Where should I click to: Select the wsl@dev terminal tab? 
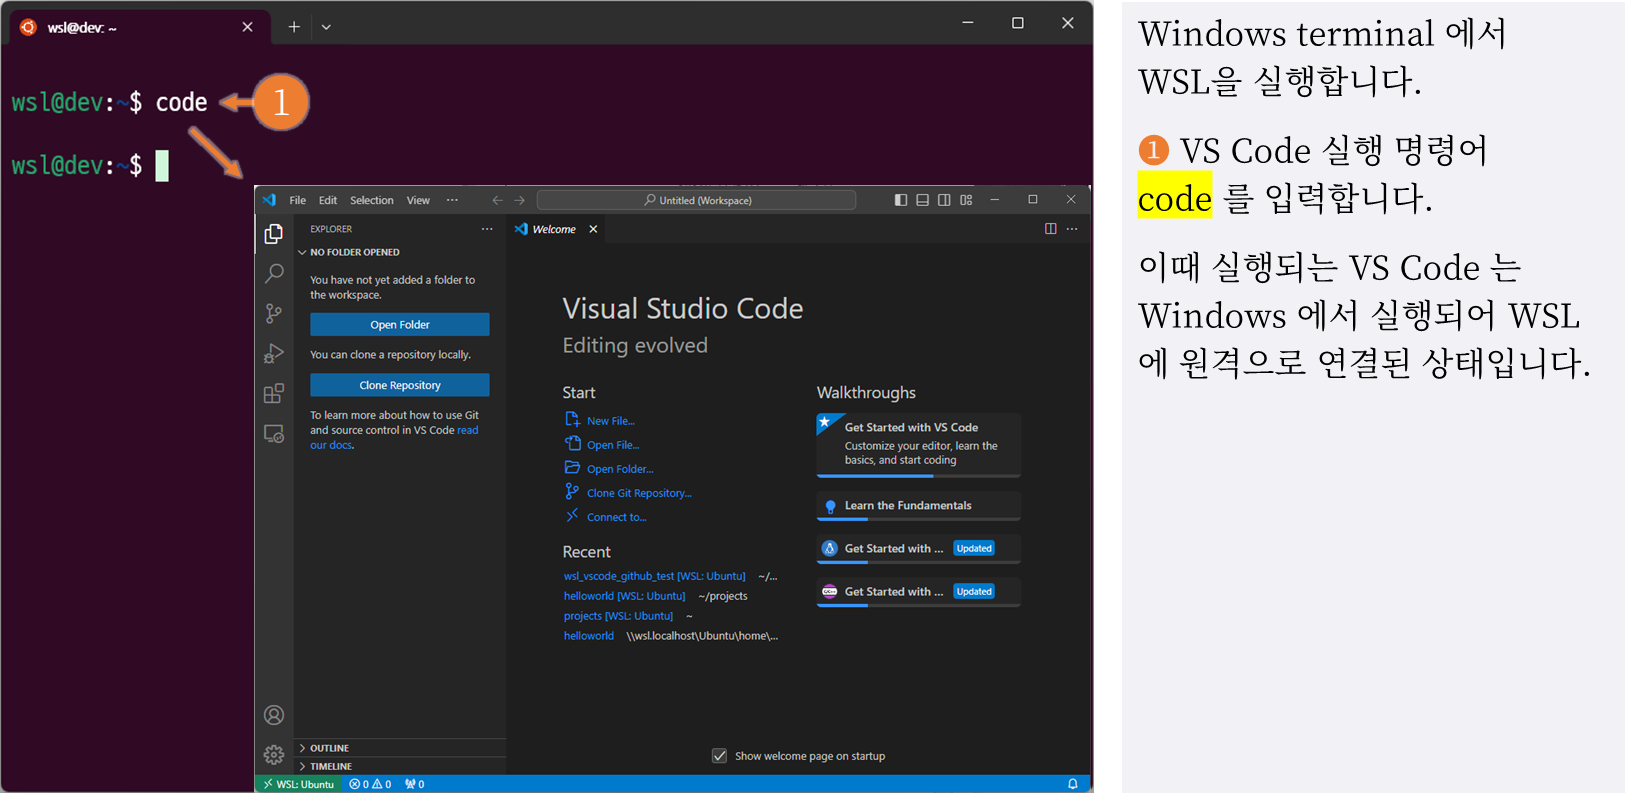coord(140,27)
